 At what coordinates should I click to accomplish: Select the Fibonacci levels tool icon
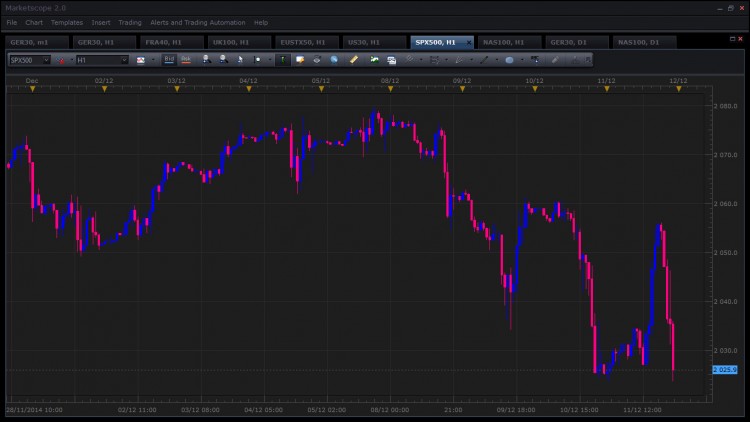click(x=434, y=60)
